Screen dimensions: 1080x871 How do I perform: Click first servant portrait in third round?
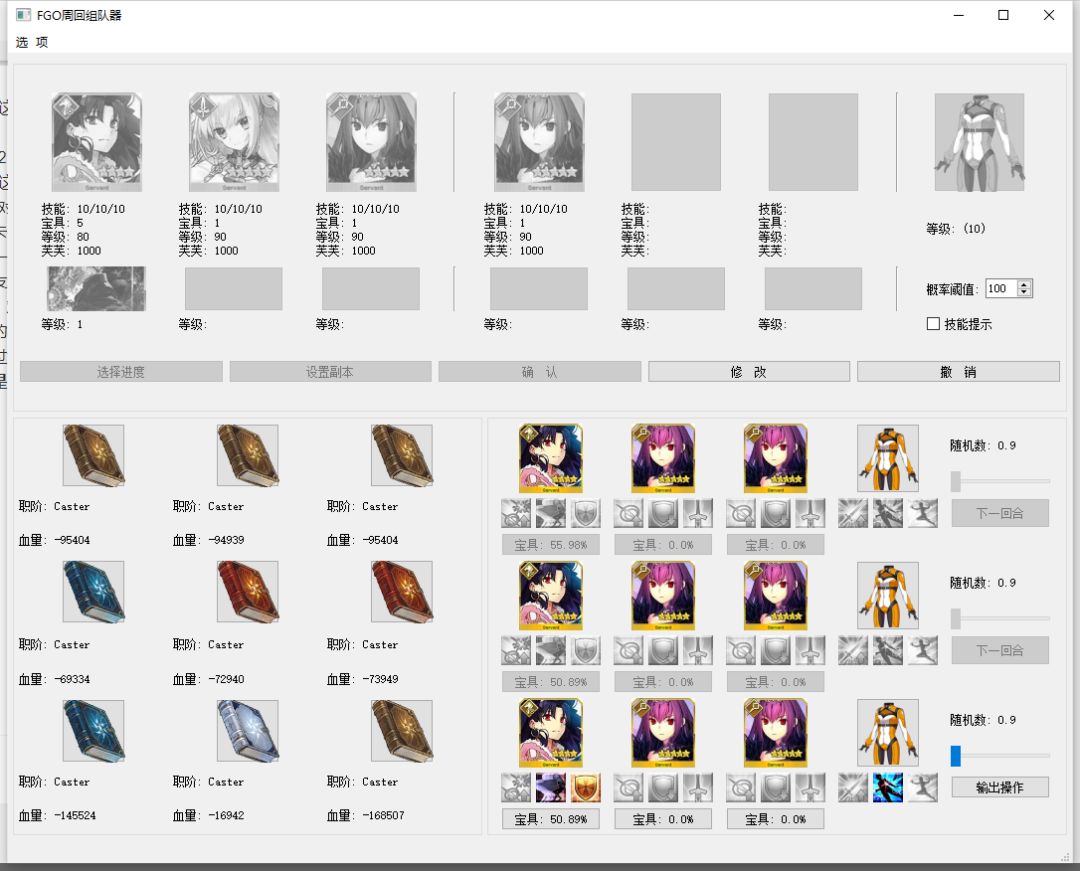coord(550,733)
